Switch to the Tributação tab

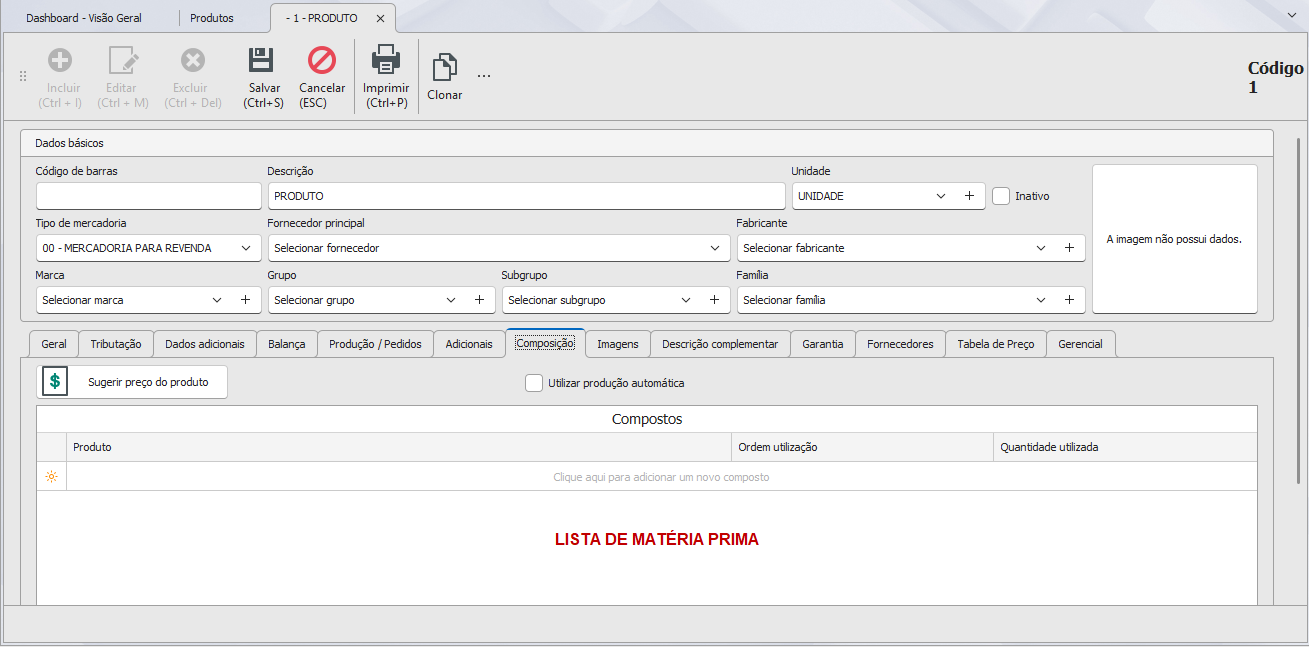[x=116, y=344]
